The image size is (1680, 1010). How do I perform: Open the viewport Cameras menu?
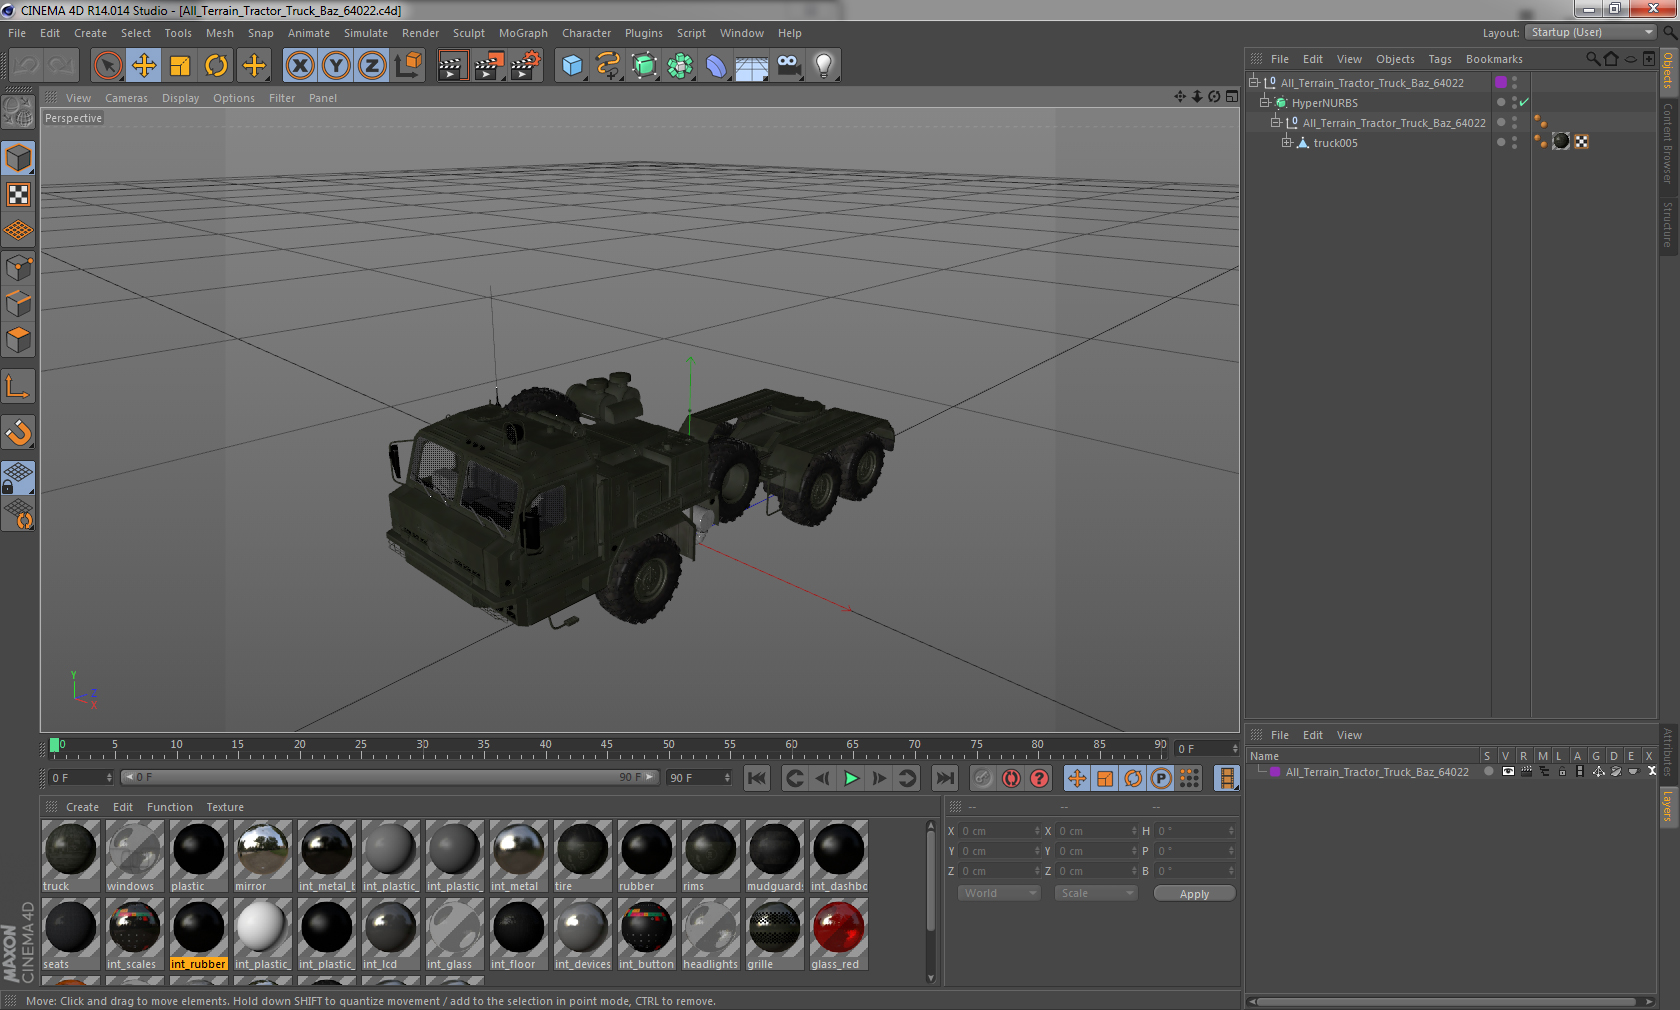point(126,98)
